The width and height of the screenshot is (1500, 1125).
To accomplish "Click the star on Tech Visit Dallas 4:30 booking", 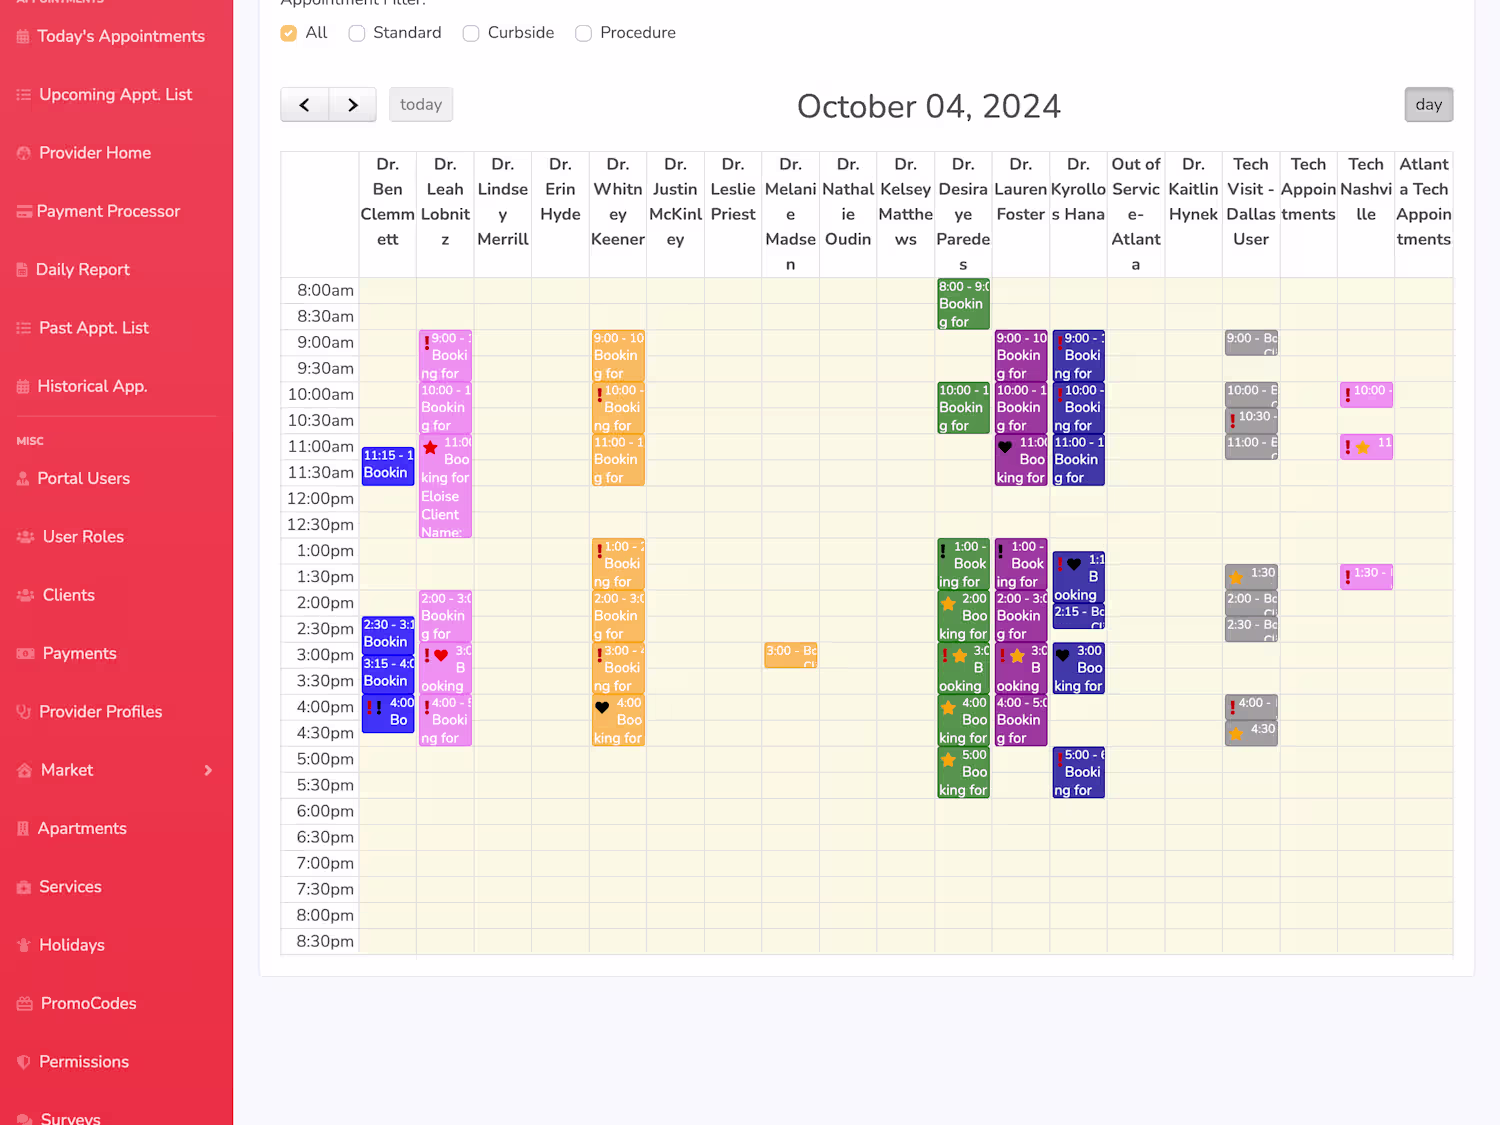I will [1236, 734].
